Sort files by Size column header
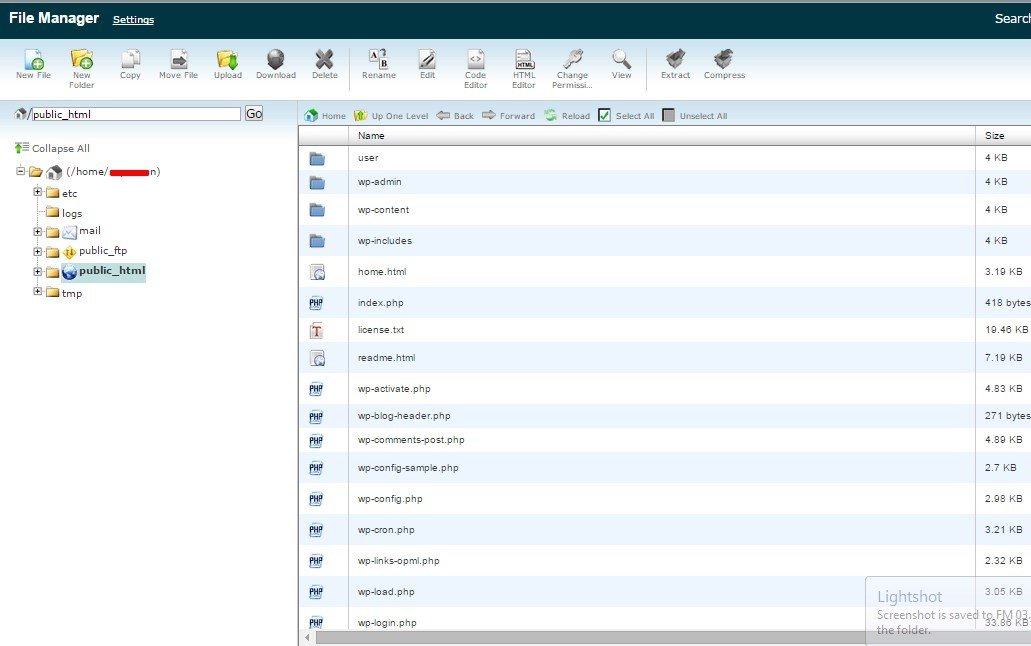Viewport: 1031px width, 646px height. 994,136
